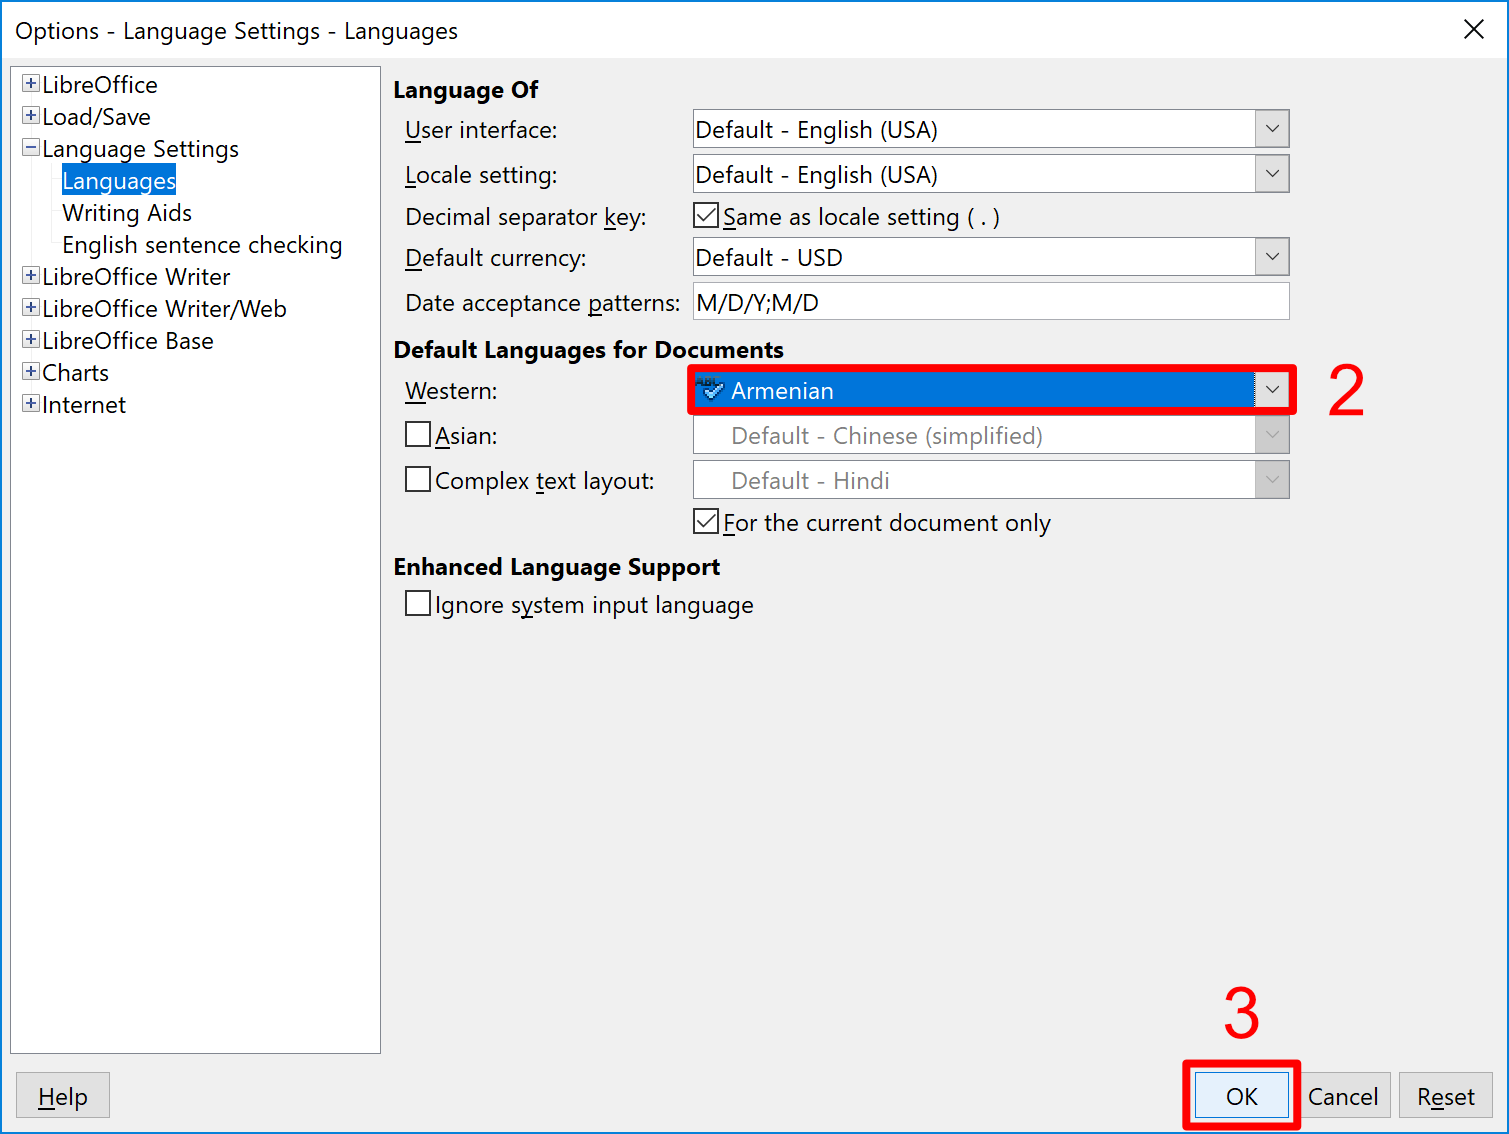Enable Ignore system input language

click(418, 603)
